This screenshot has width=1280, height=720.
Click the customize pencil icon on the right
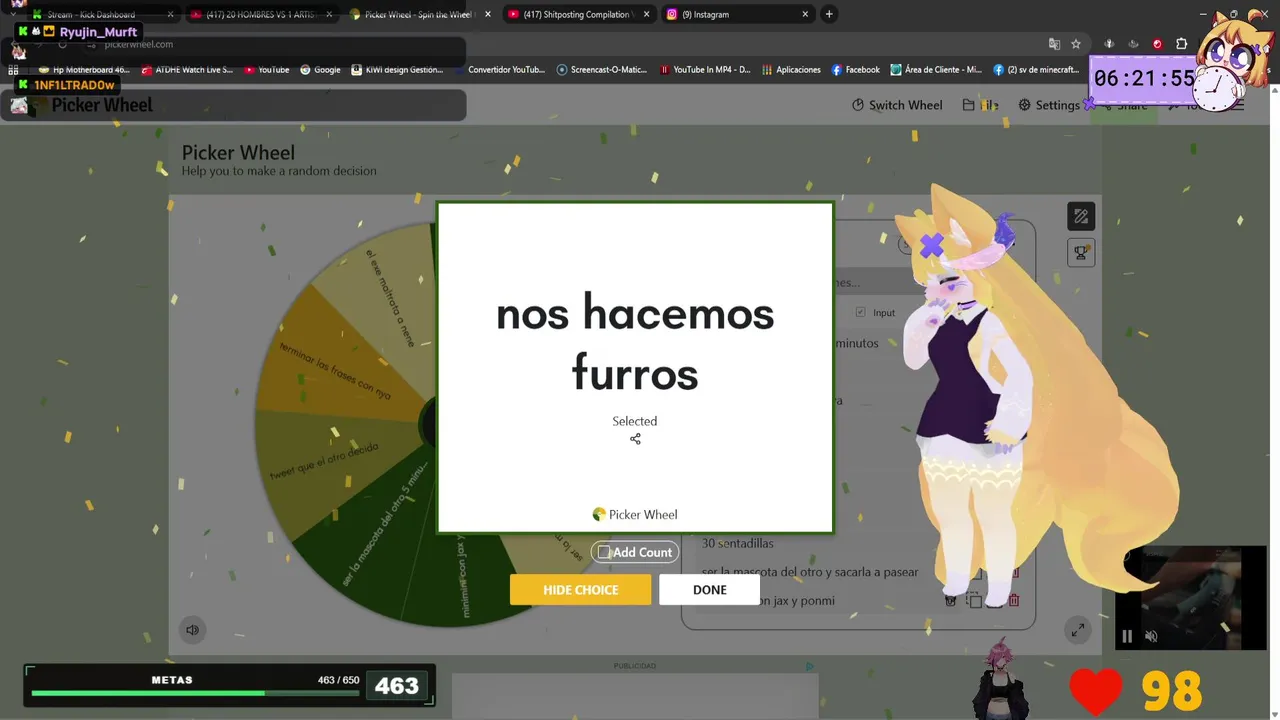pyautogui.click(x=1081, y=216)
